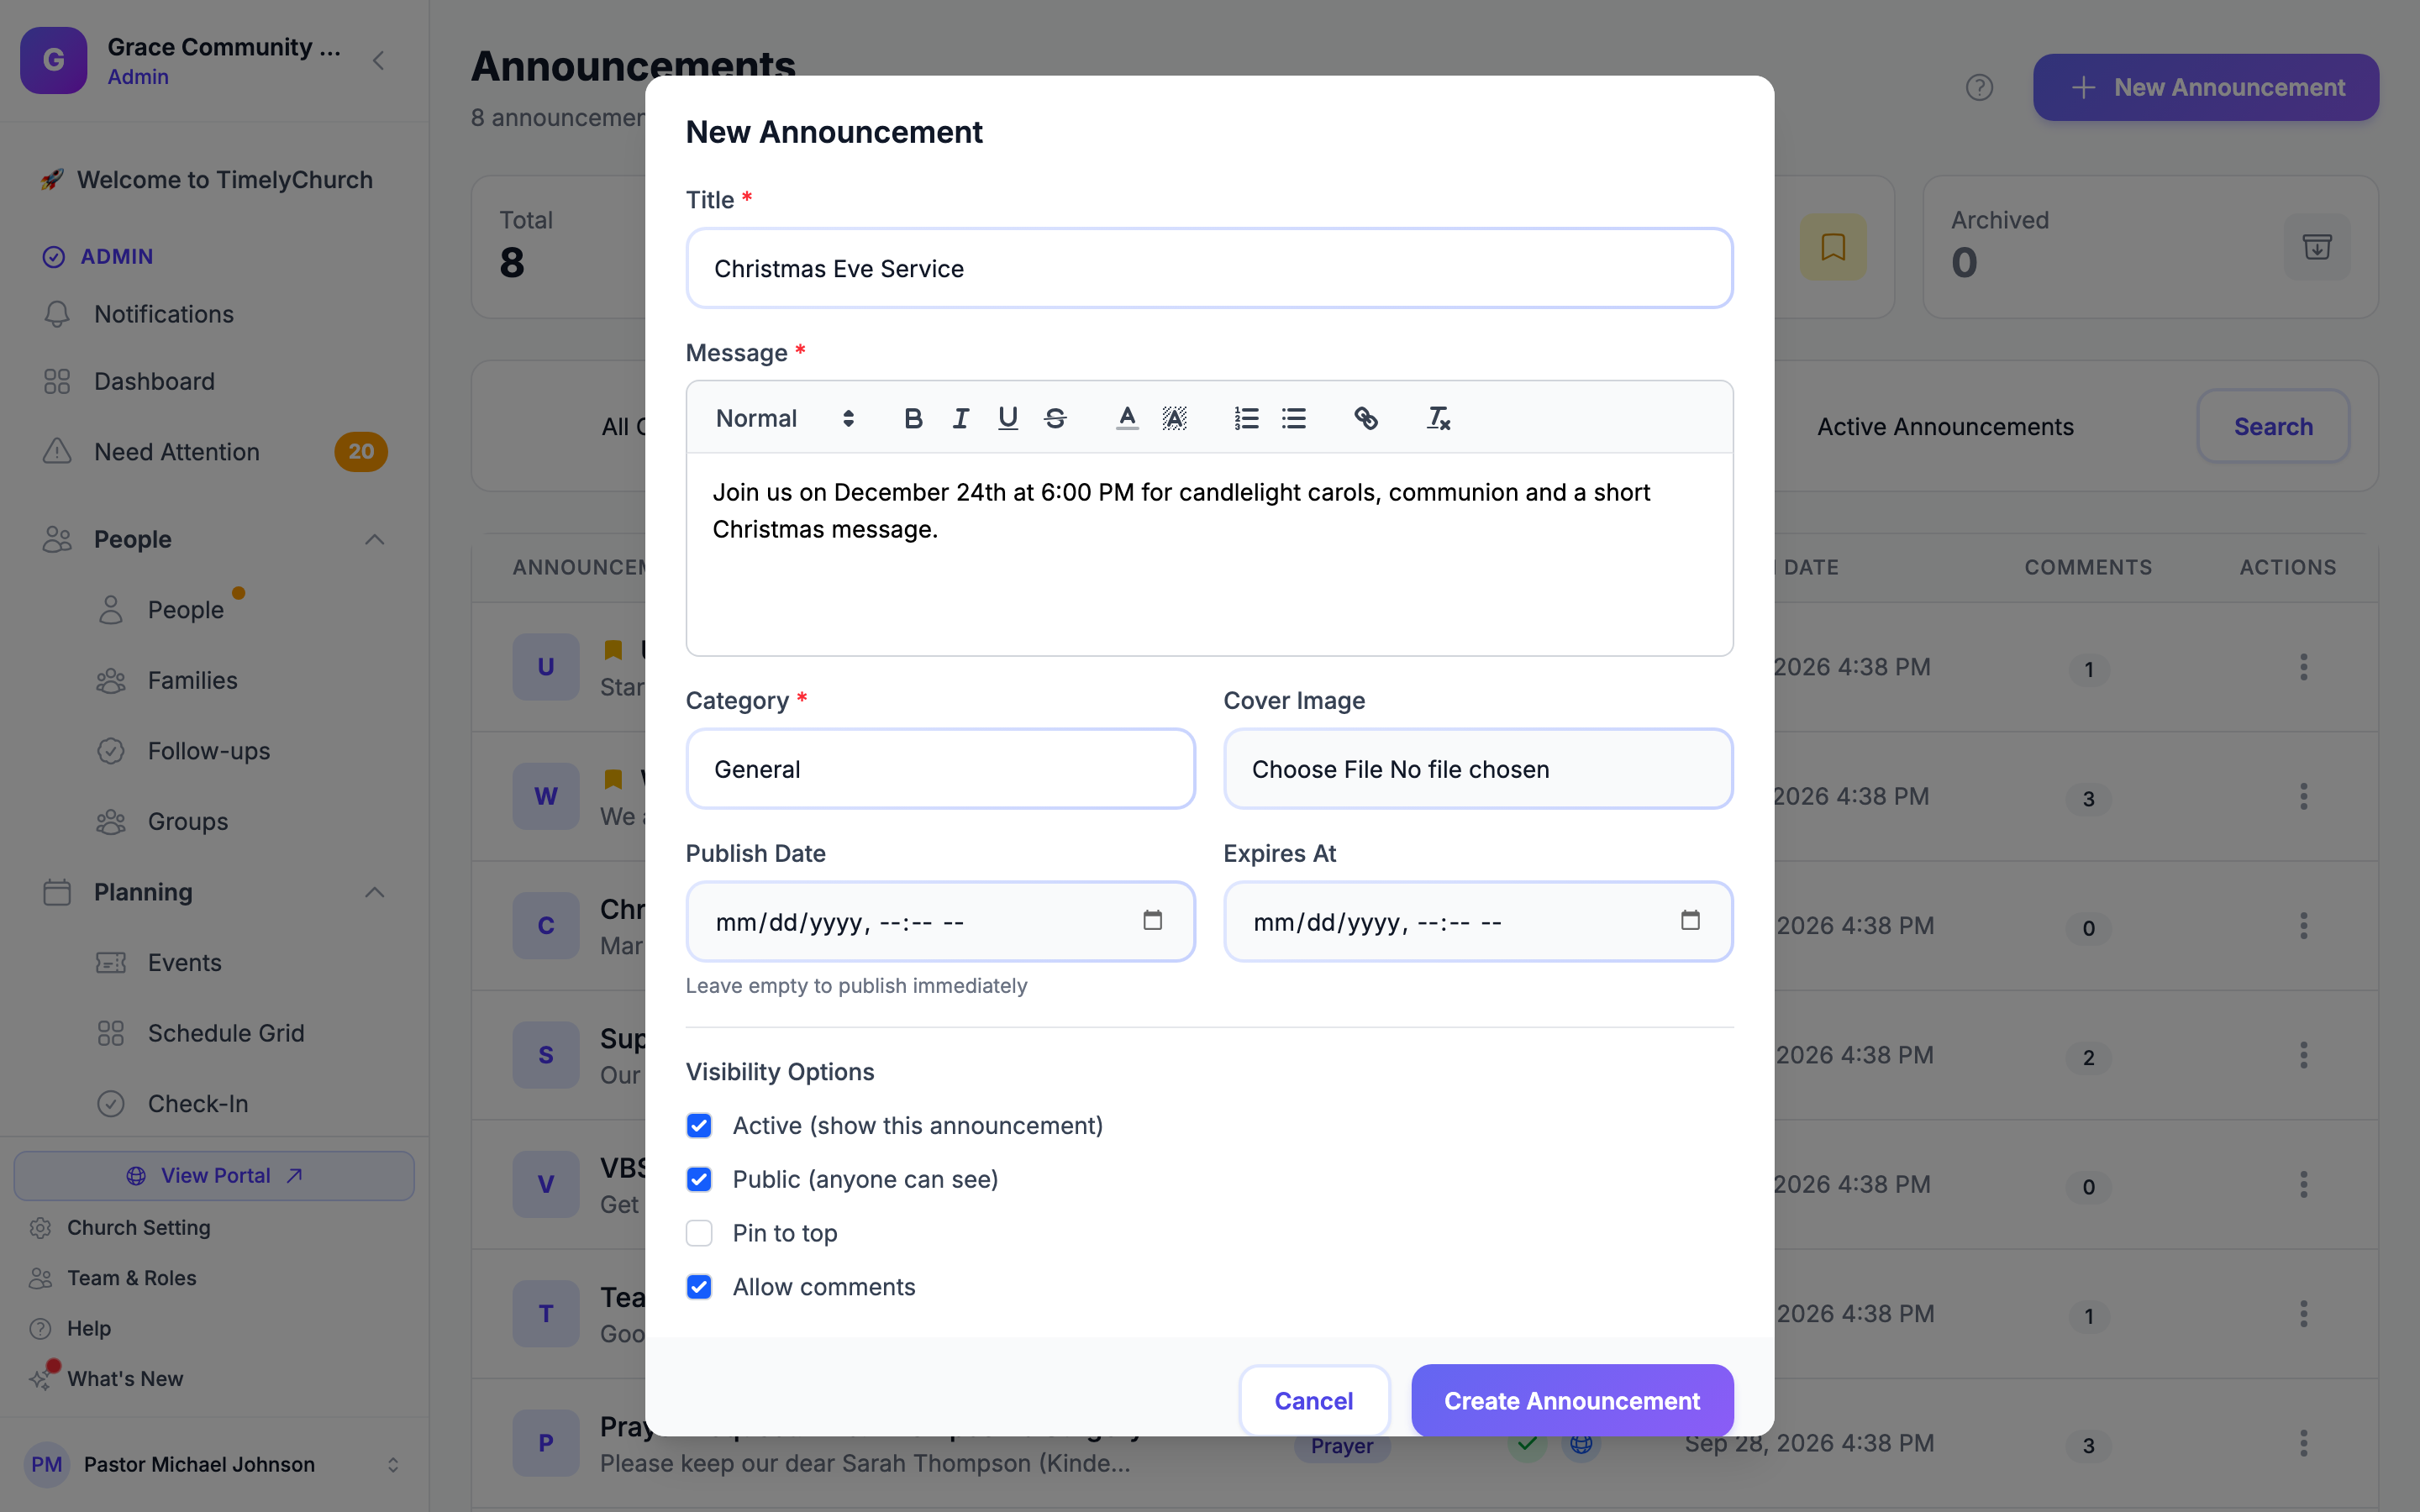Go to Church Setting in sidebar

139,1227
